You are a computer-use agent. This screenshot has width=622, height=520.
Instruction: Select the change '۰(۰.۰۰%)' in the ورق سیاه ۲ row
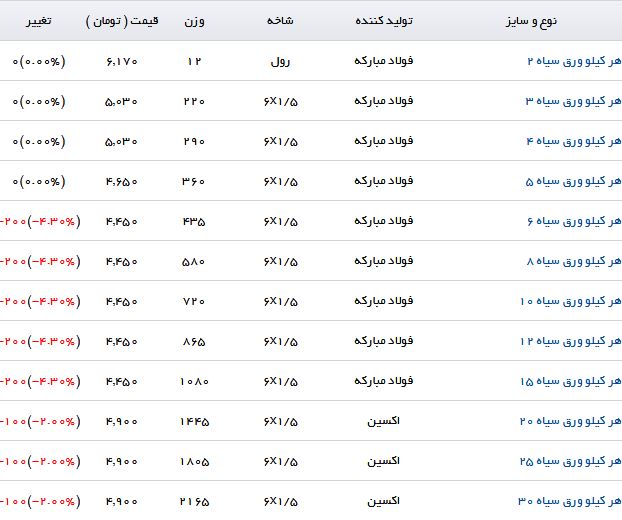pos(39,61)
